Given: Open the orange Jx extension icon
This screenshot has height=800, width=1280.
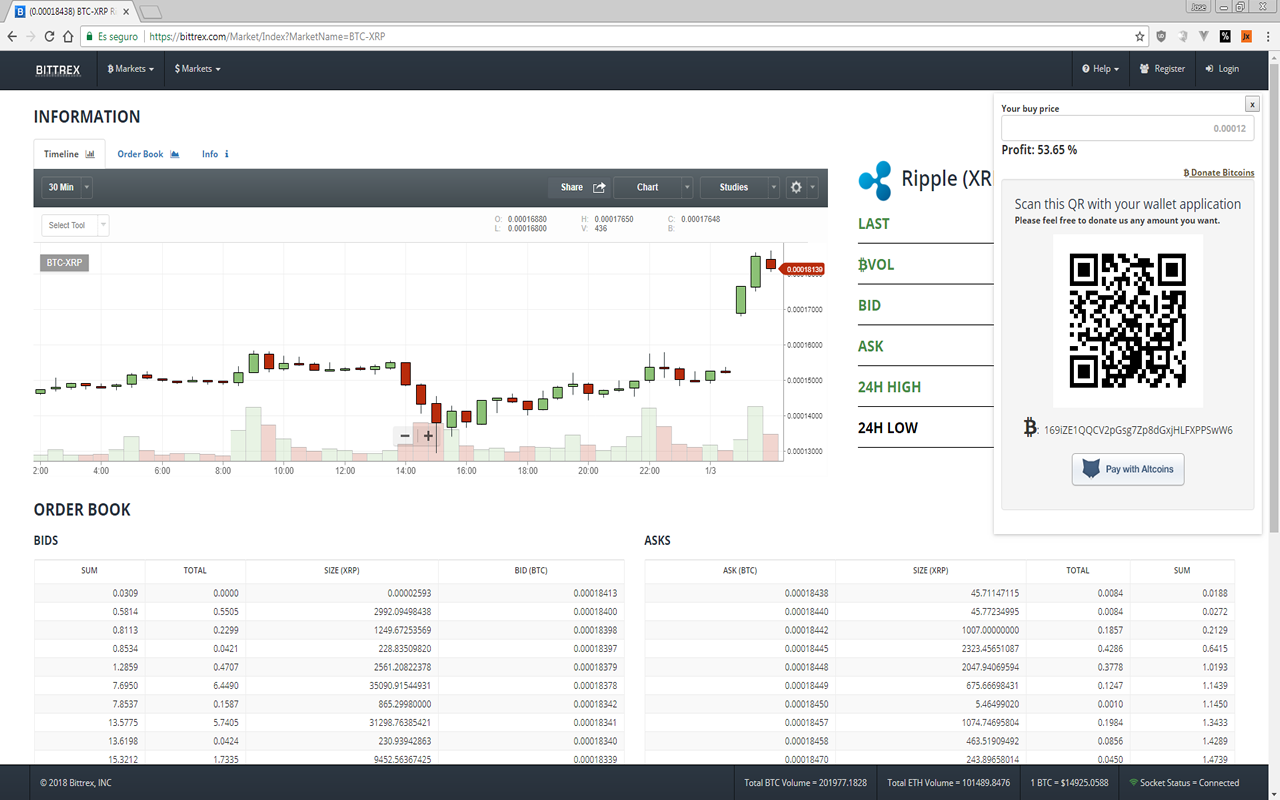Looking at the screenshot, I should click(1246, 36).
